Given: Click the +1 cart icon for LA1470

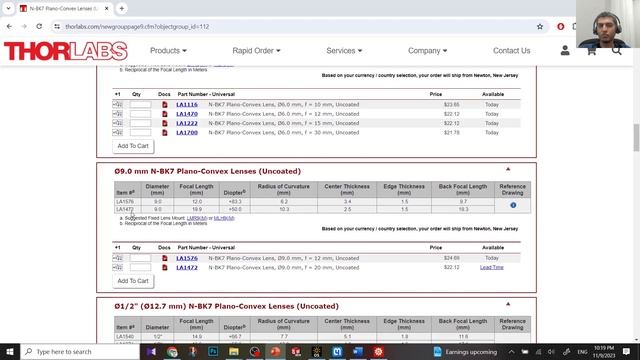Looking at the screenshot, I should click(x=118, y=114).
